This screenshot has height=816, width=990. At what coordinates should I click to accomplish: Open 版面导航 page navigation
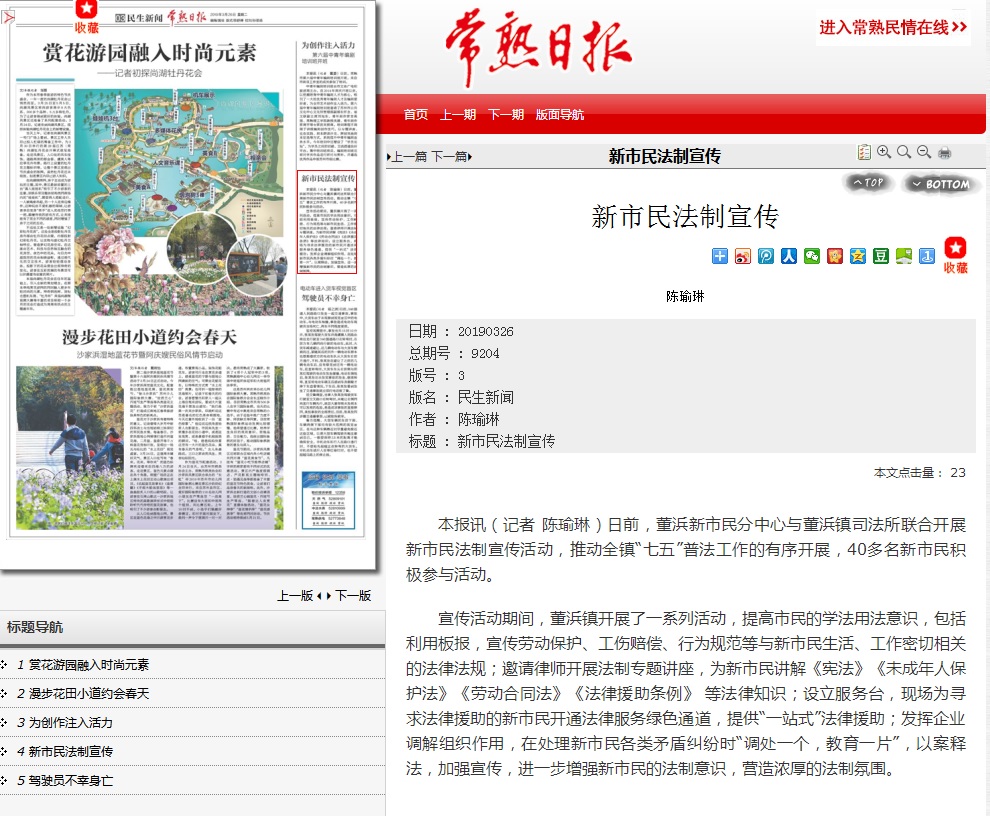[559, 114]
